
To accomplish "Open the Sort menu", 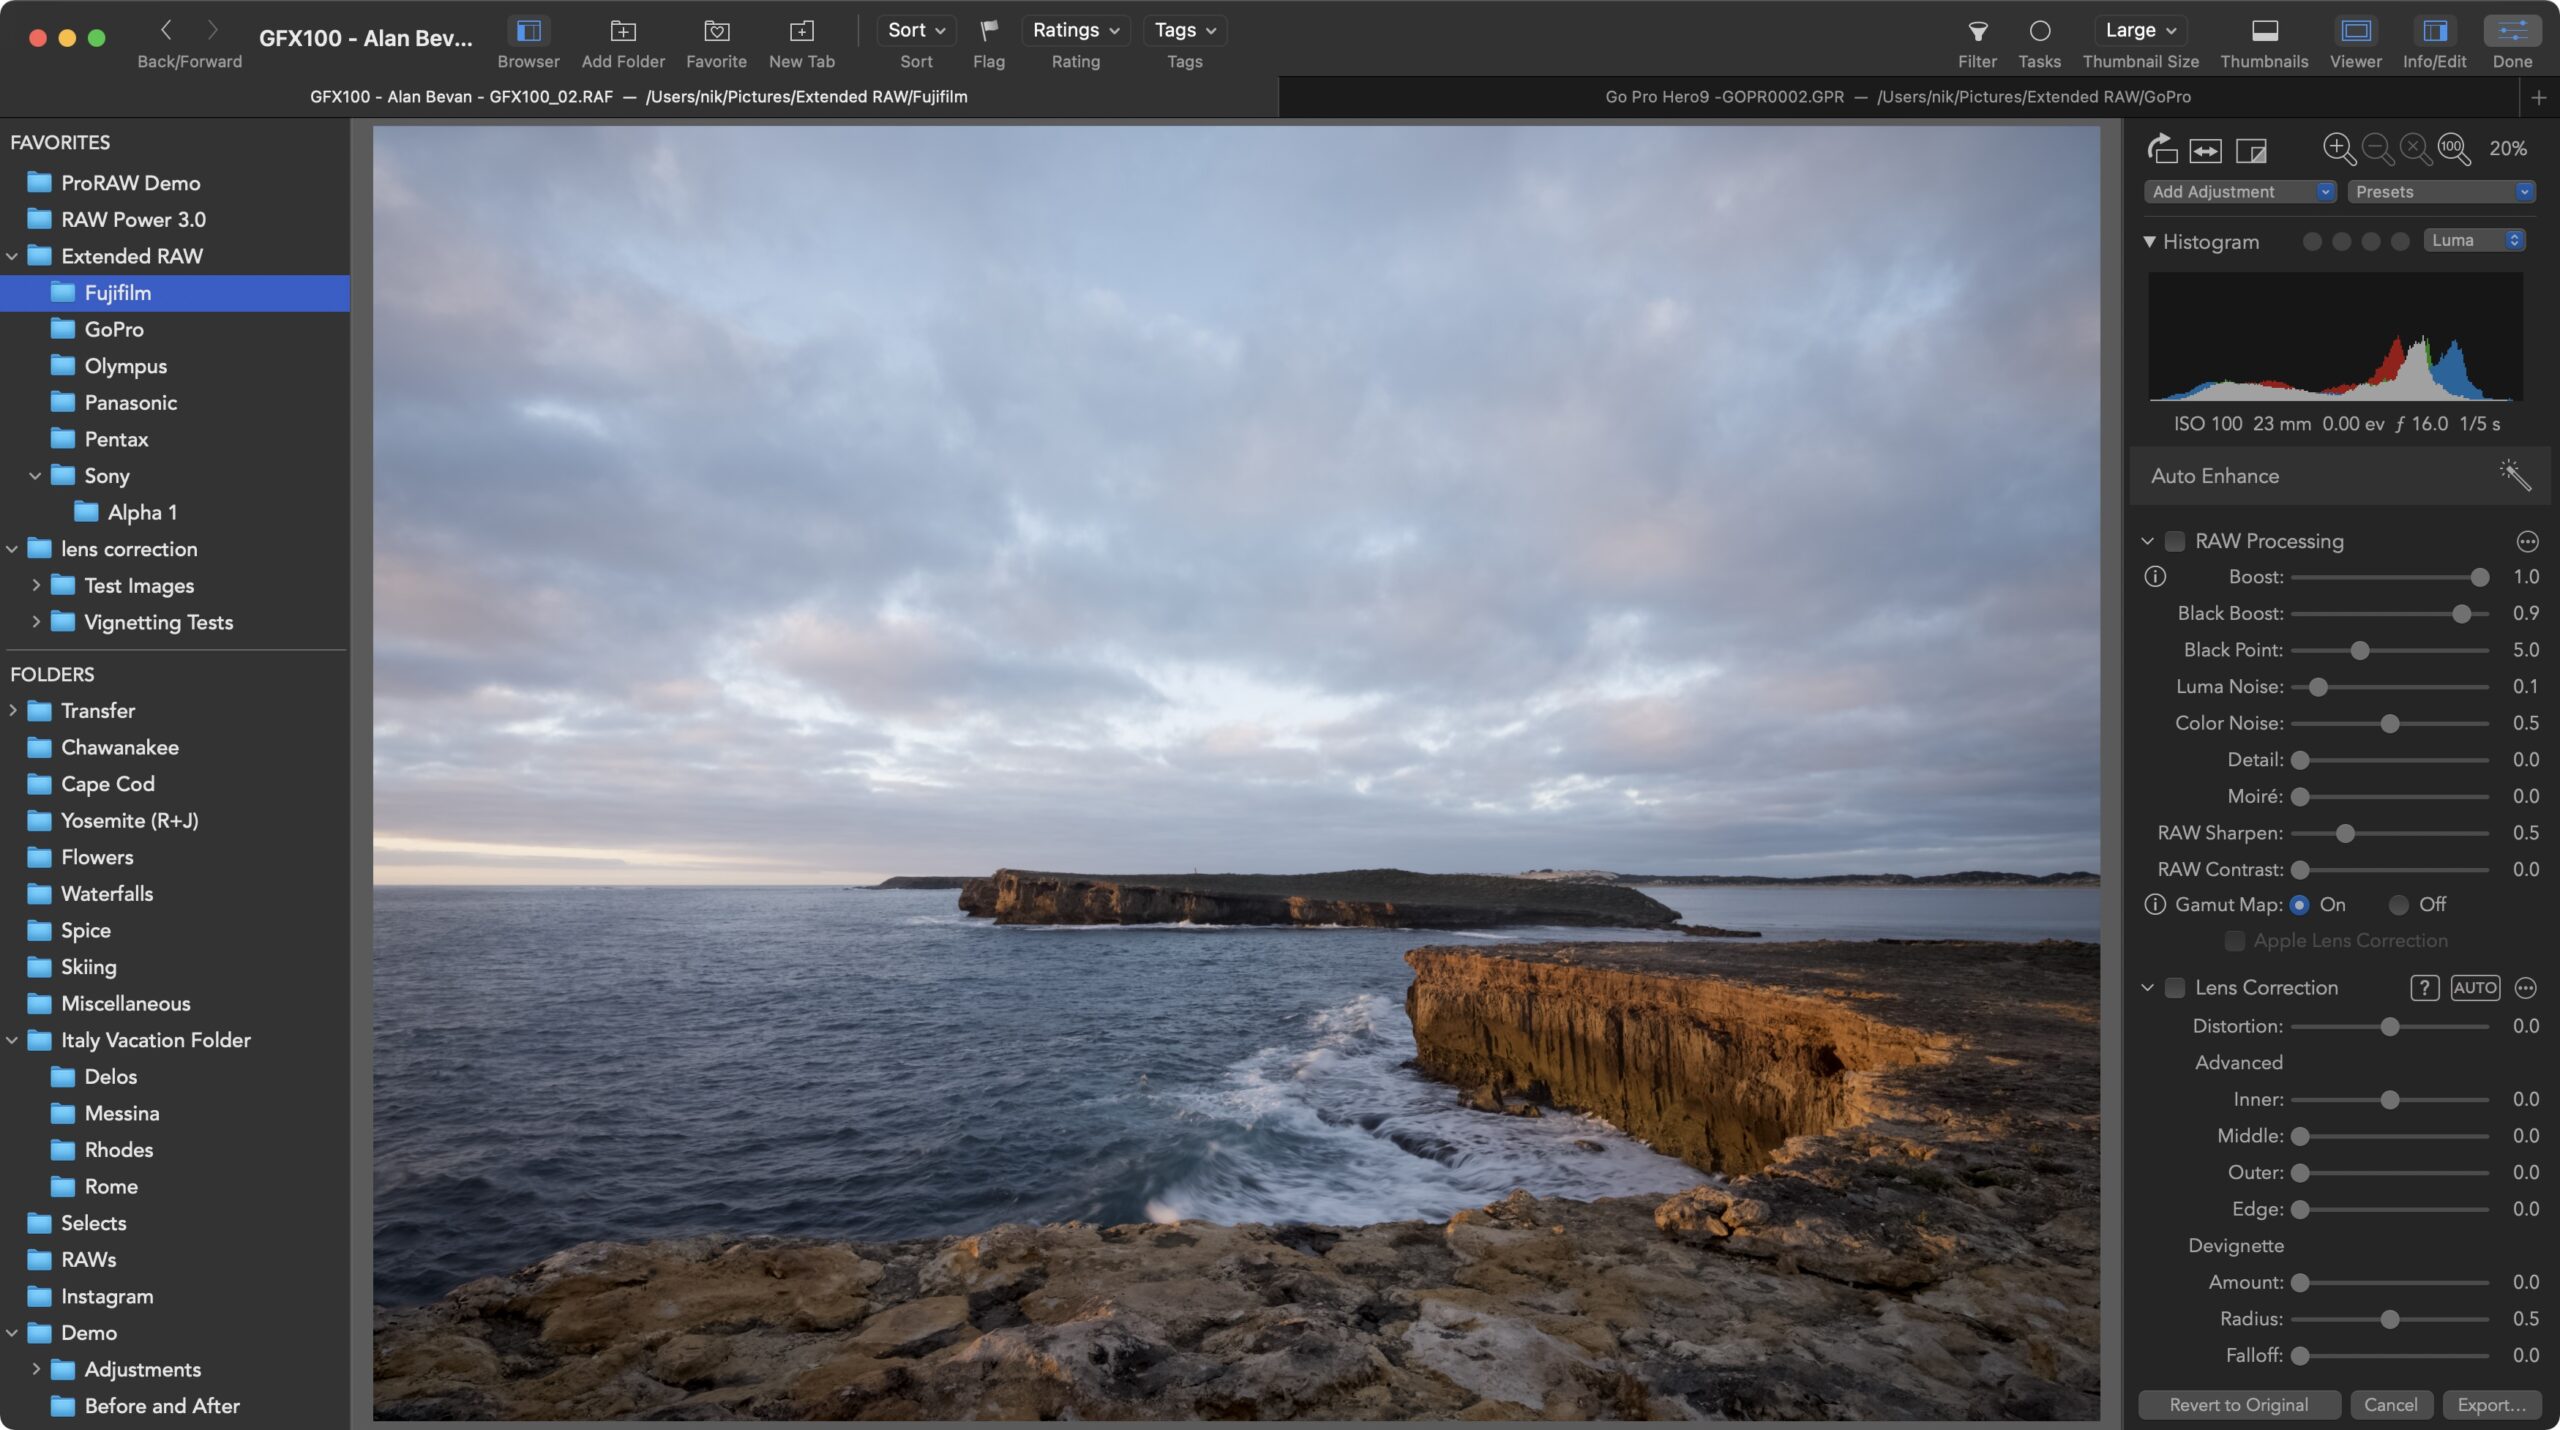I will tap(914, 30).
